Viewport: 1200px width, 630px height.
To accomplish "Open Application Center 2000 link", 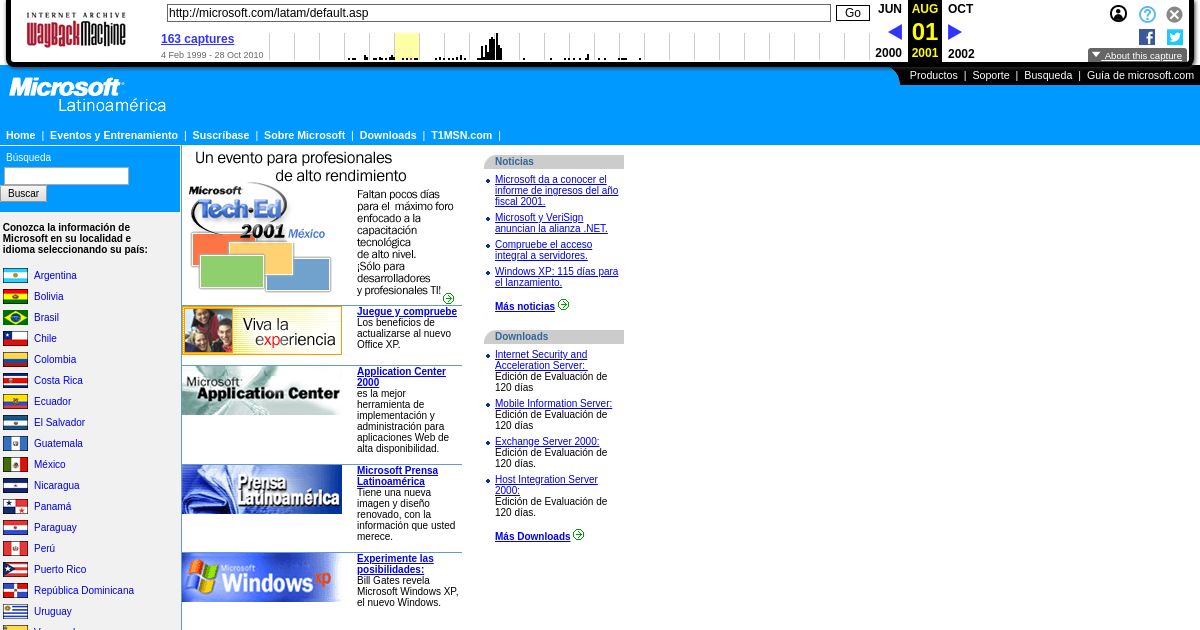I will coord(401,377).
